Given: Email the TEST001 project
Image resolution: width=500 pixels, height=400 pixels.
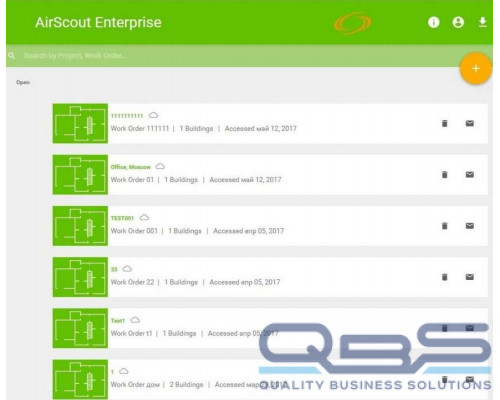Looking at the screenshot, I should pyautogui.click(x=470, y=226).
